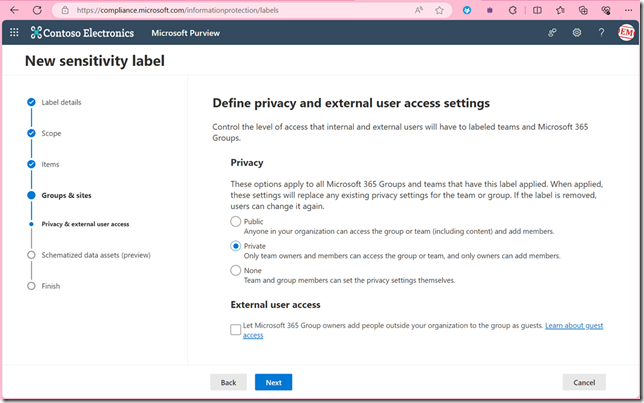Add page to favorites star
This screenshot has width=644, height=403.
click(x=439, y=10)
